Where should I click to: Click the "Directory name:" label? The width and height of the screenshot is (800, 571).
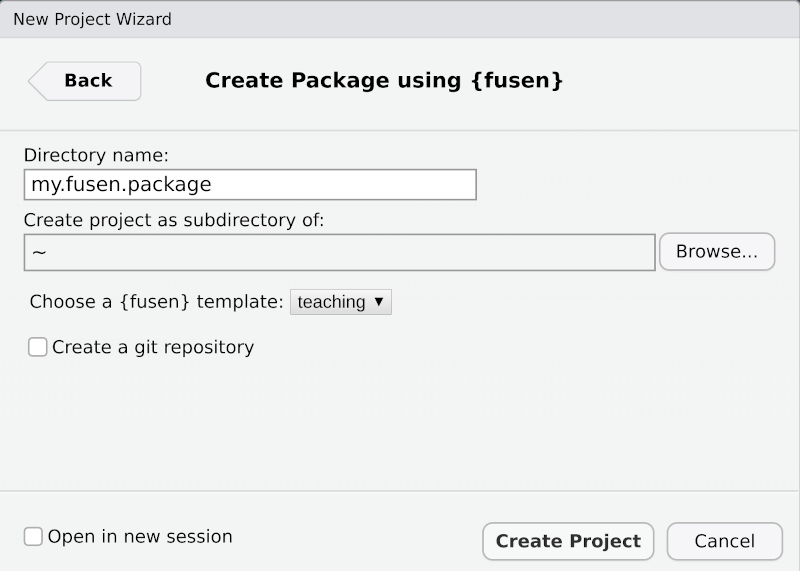[x=96, y=156]
